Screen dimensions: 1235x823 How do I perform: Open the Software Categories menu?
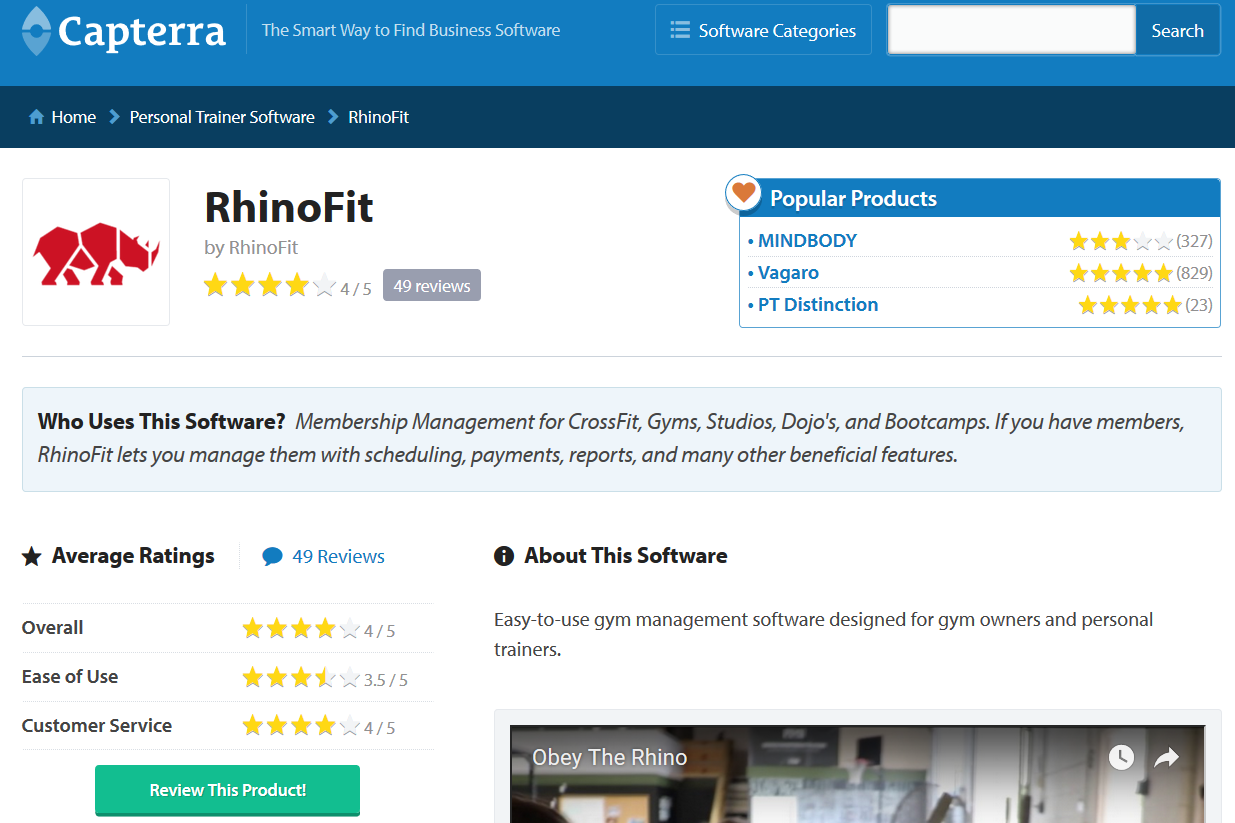(763, 30)
